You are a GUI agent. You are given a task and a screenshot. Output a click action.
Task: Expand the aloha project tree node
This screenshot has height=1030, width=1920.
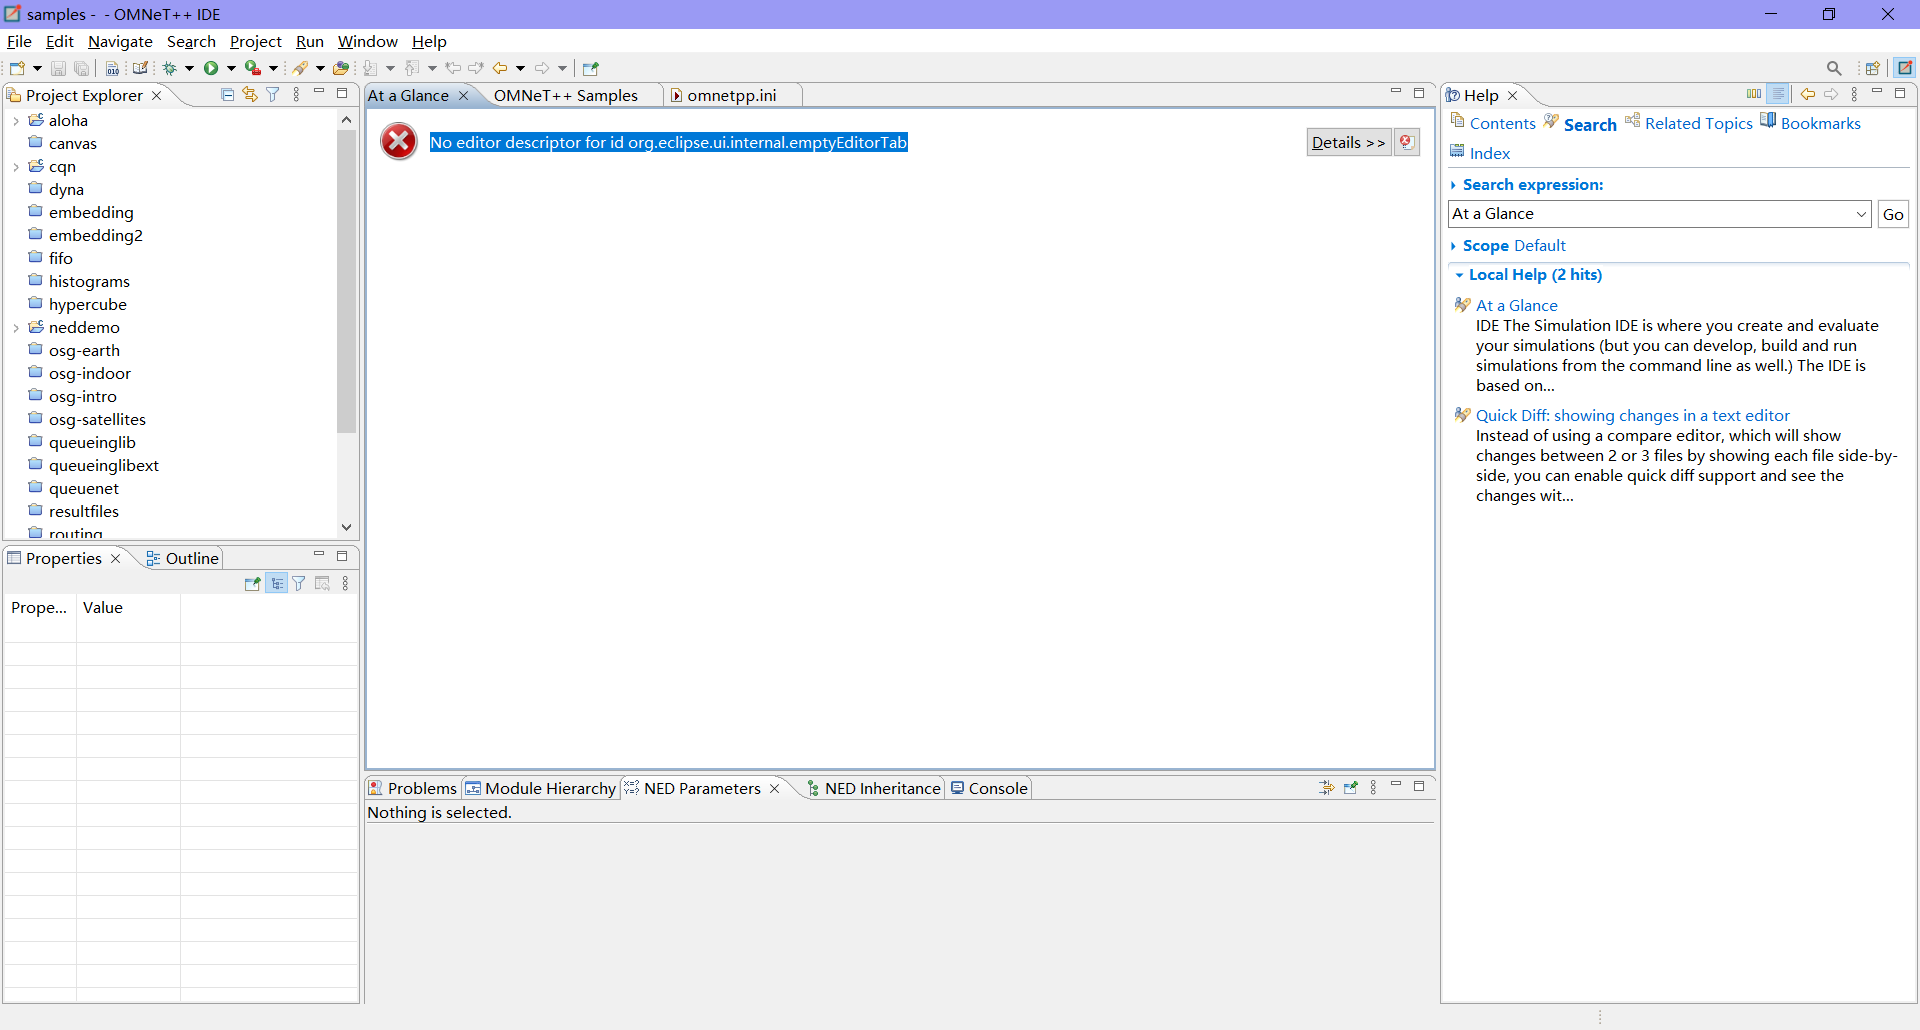16,121
